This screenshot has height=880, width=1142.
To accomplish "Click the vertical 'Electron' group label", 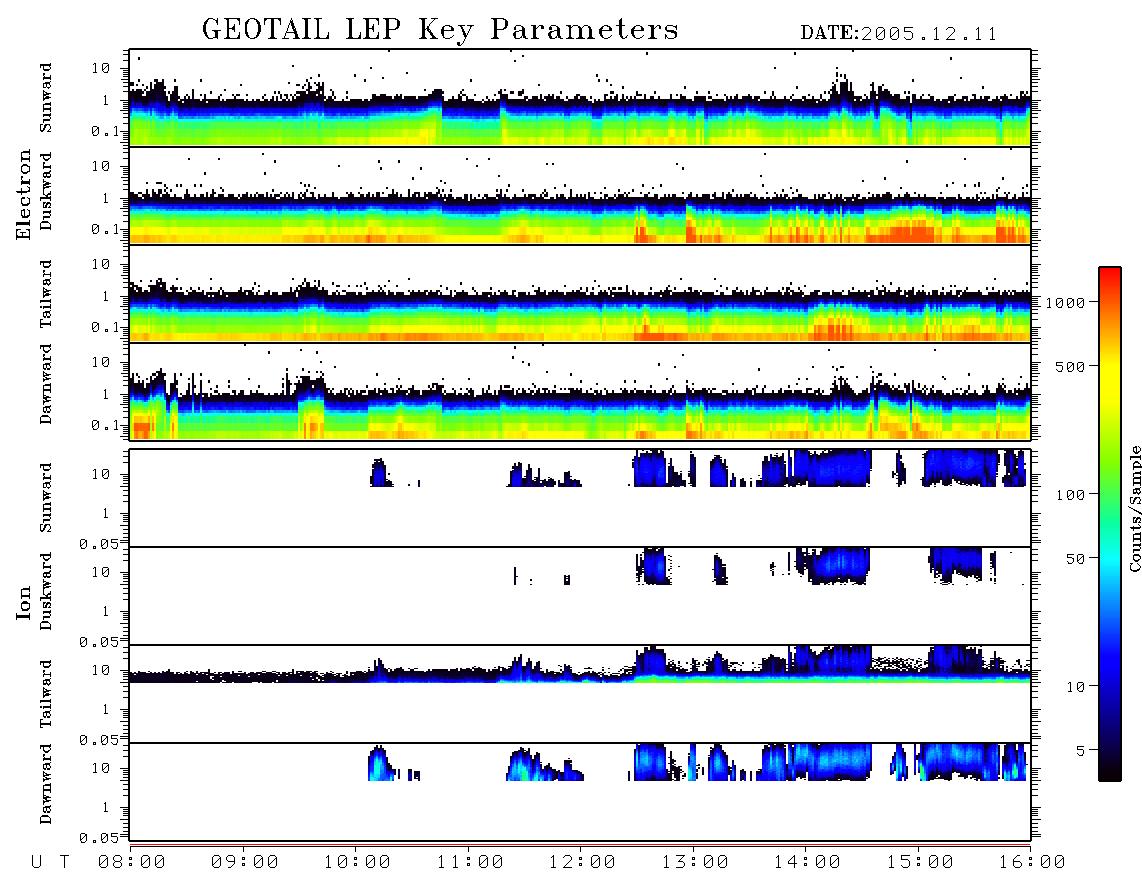I will (23, 194).
